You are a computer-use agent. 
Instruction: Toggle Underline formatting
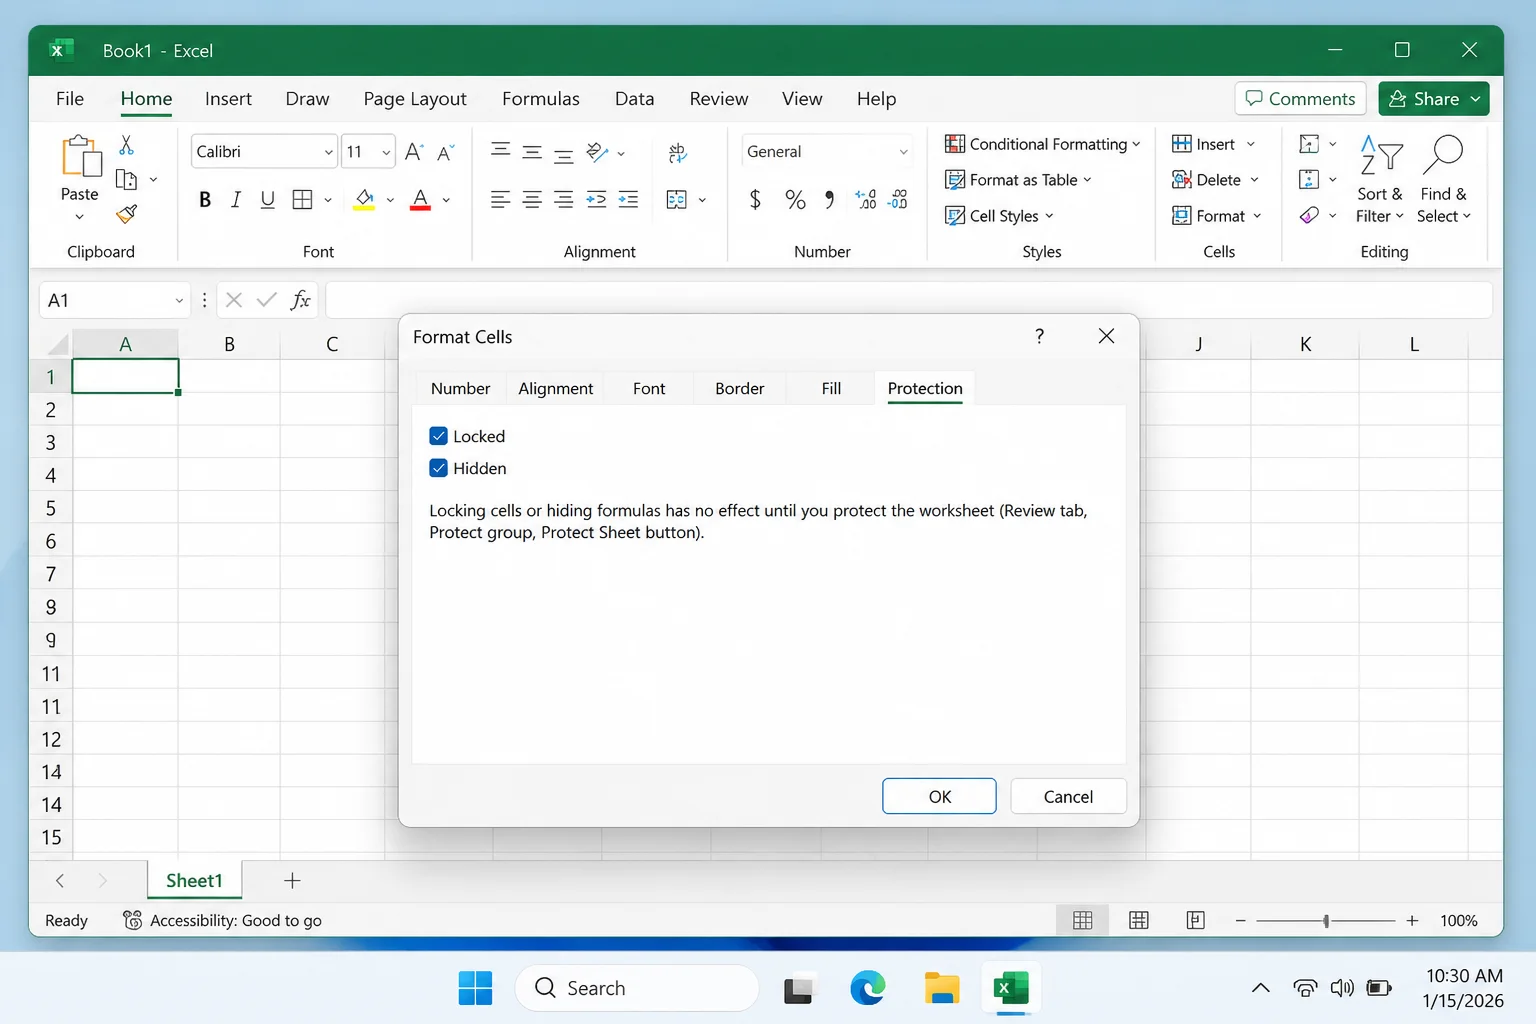(267, 200)
